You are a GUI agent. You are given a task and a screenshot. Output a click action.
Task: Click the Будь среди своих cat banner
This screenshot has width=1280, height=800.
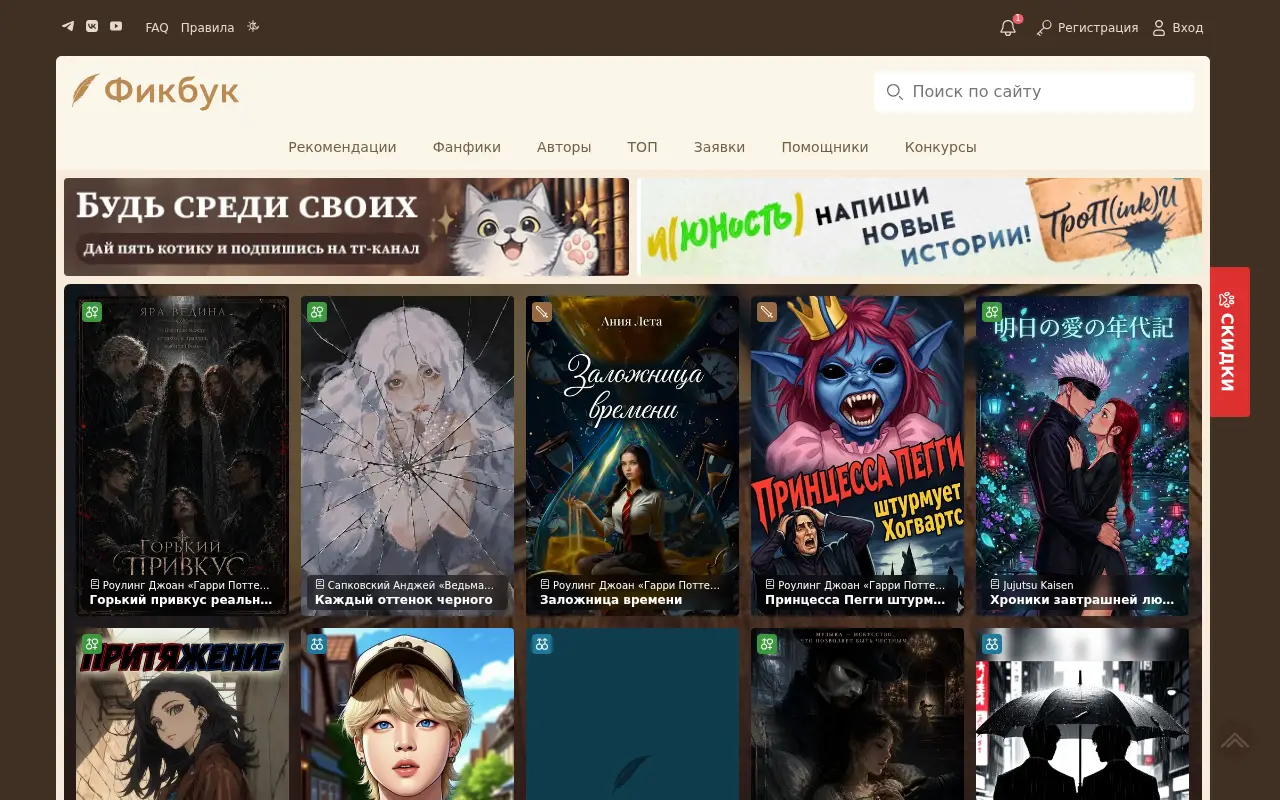click(x=346, y=227)
